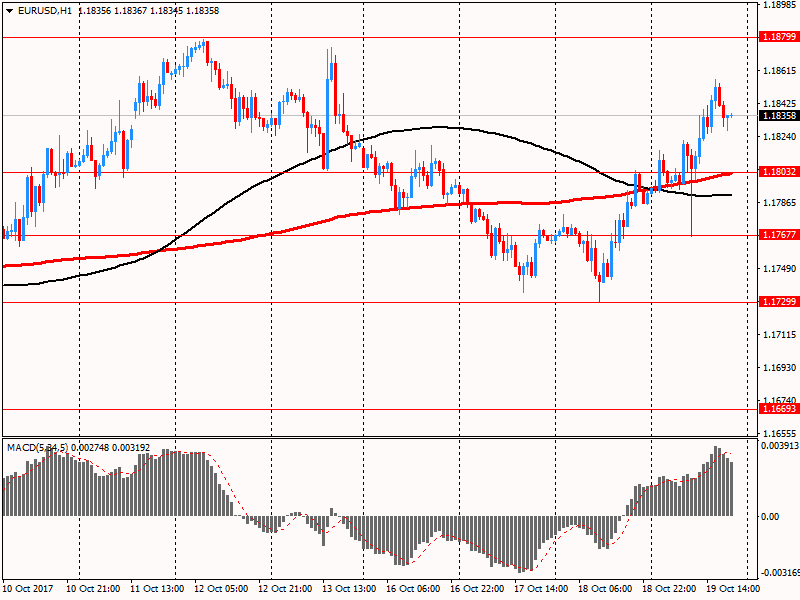The height and width of the screenshot is (600, 800).
Task: Click the 18 Oct 06:00 time axis label
Action: click(x=606, y=589)
